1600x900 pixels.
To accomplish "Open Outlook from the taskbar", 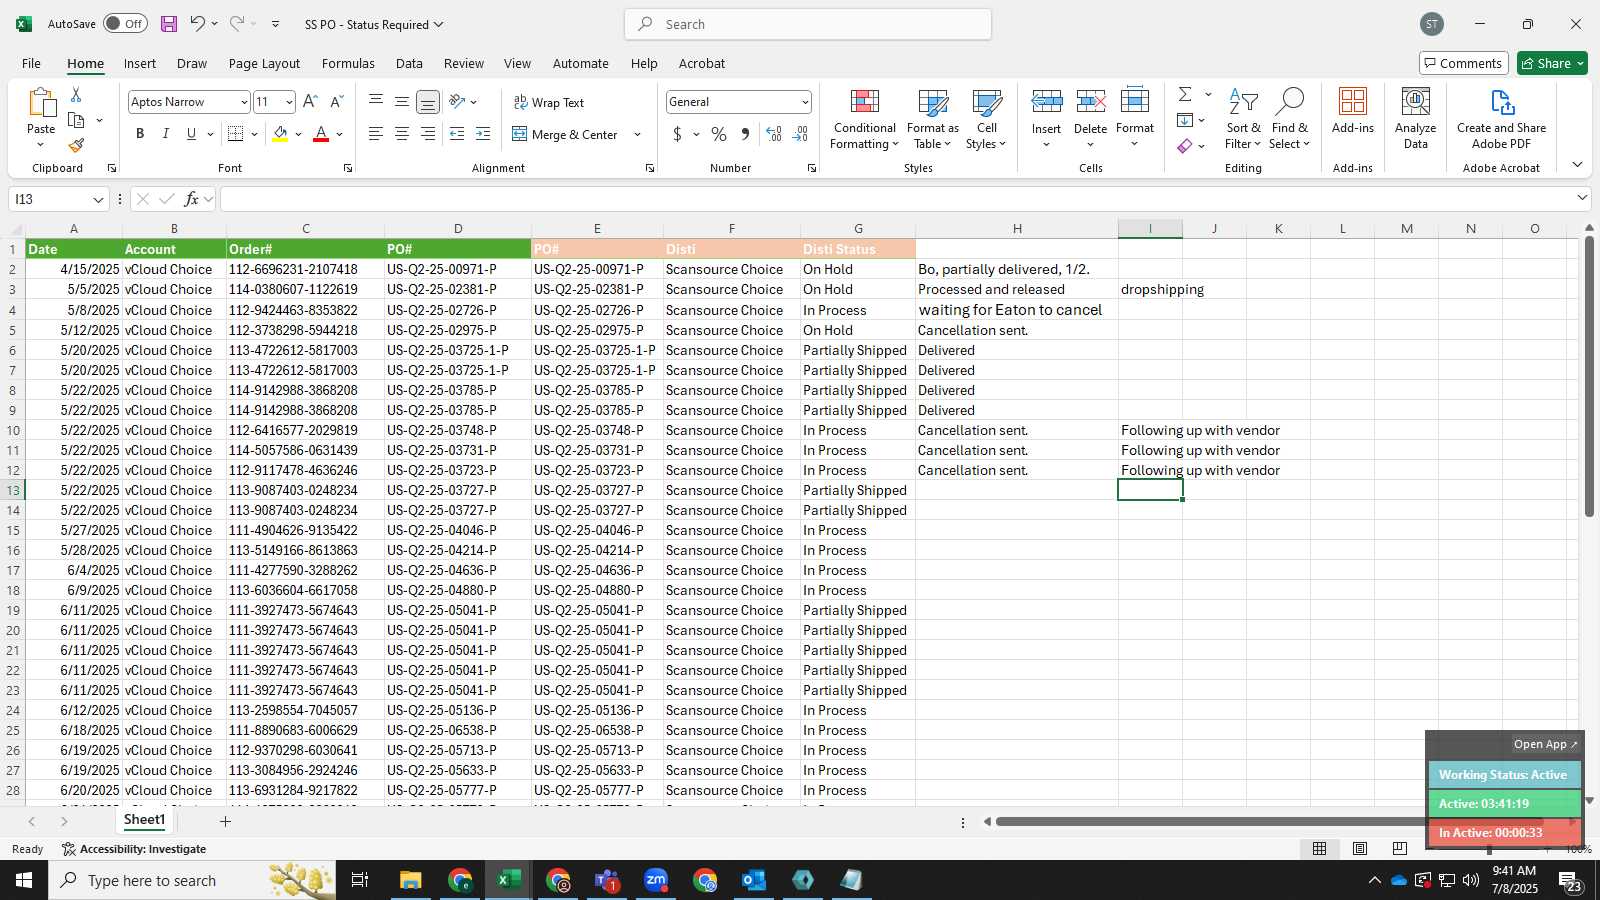I will 754,880.
